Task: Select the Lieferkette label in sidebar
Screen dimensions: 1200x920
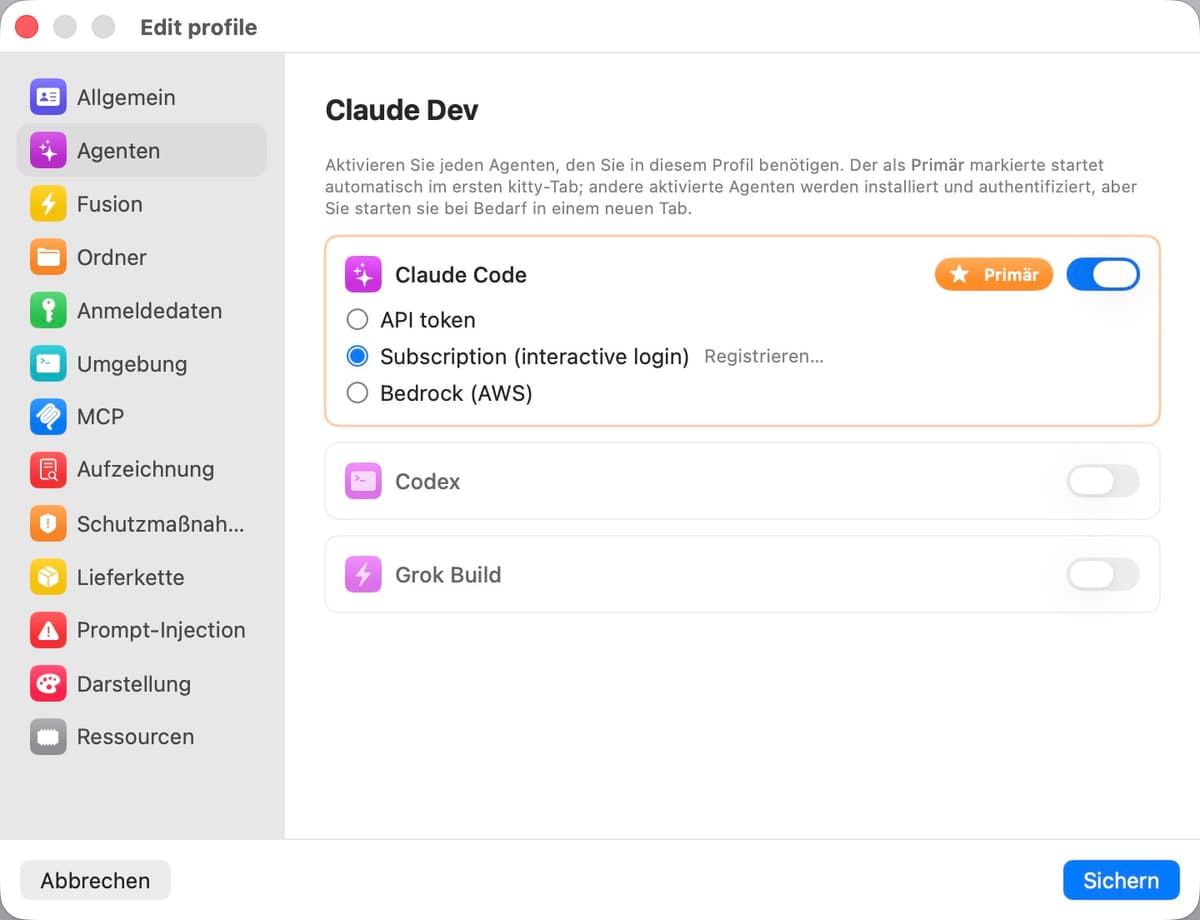Action: coord(130,577)
